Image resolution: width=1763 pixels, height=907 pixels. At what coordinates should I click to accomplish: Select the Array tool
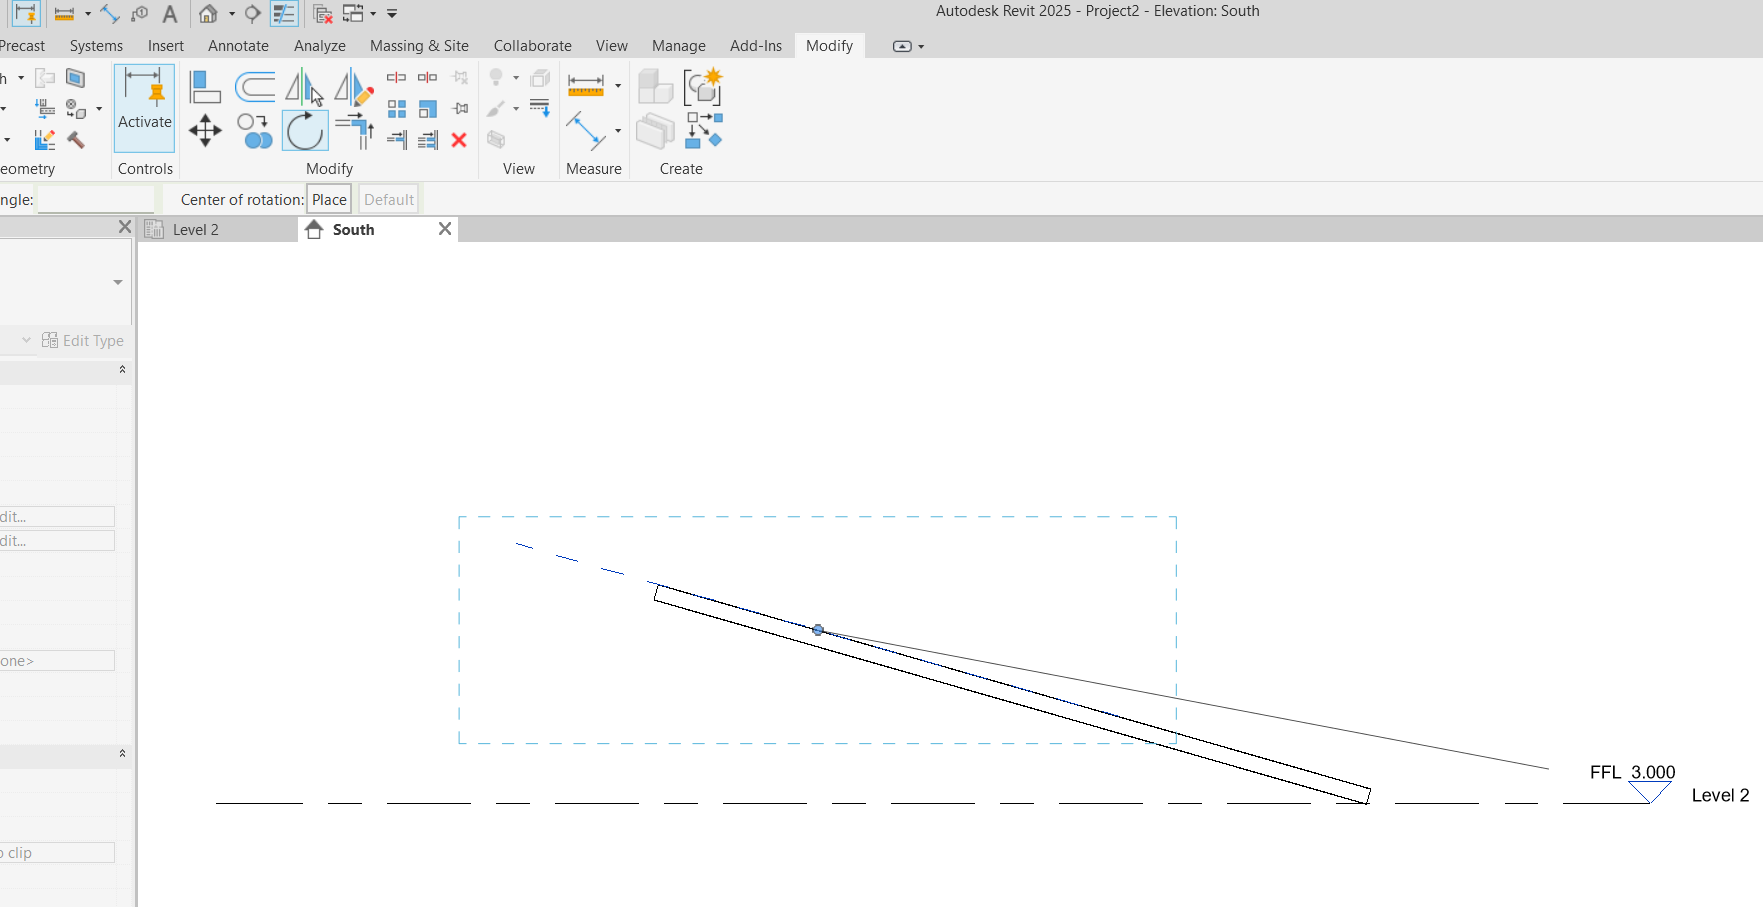click(x=396, y=108)
